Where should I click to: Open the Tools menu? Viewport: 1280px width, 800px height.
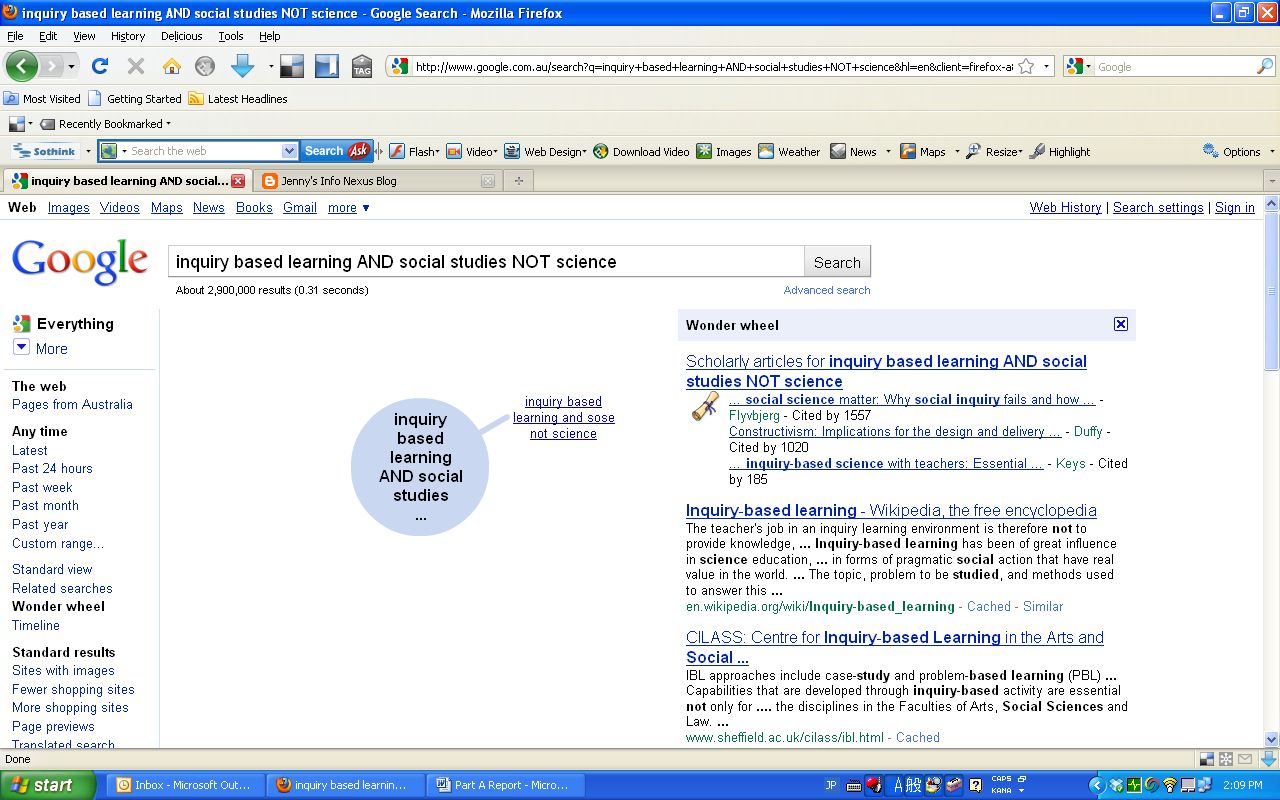pyautogui.click(x=231, y=36)
